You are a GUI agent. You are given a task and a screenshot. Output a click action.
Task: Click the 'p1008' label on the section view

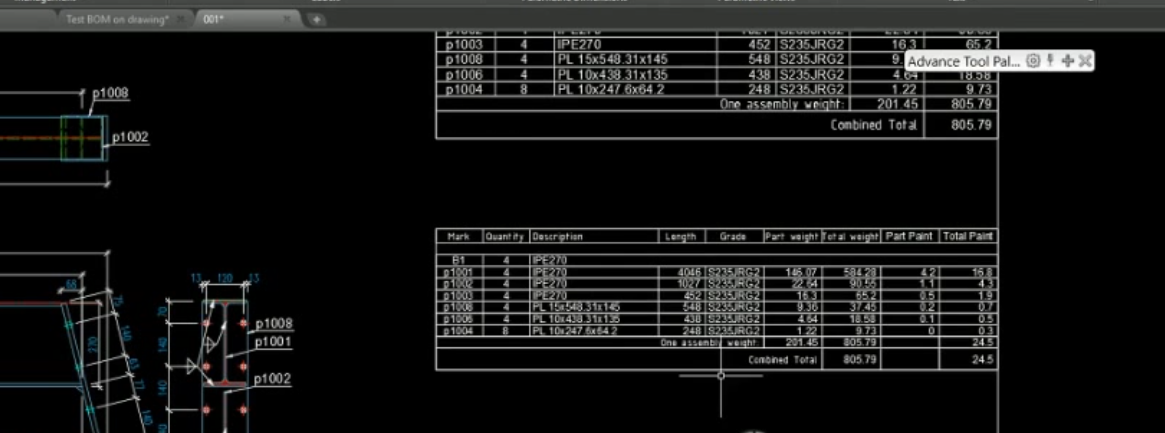point(274,324)
